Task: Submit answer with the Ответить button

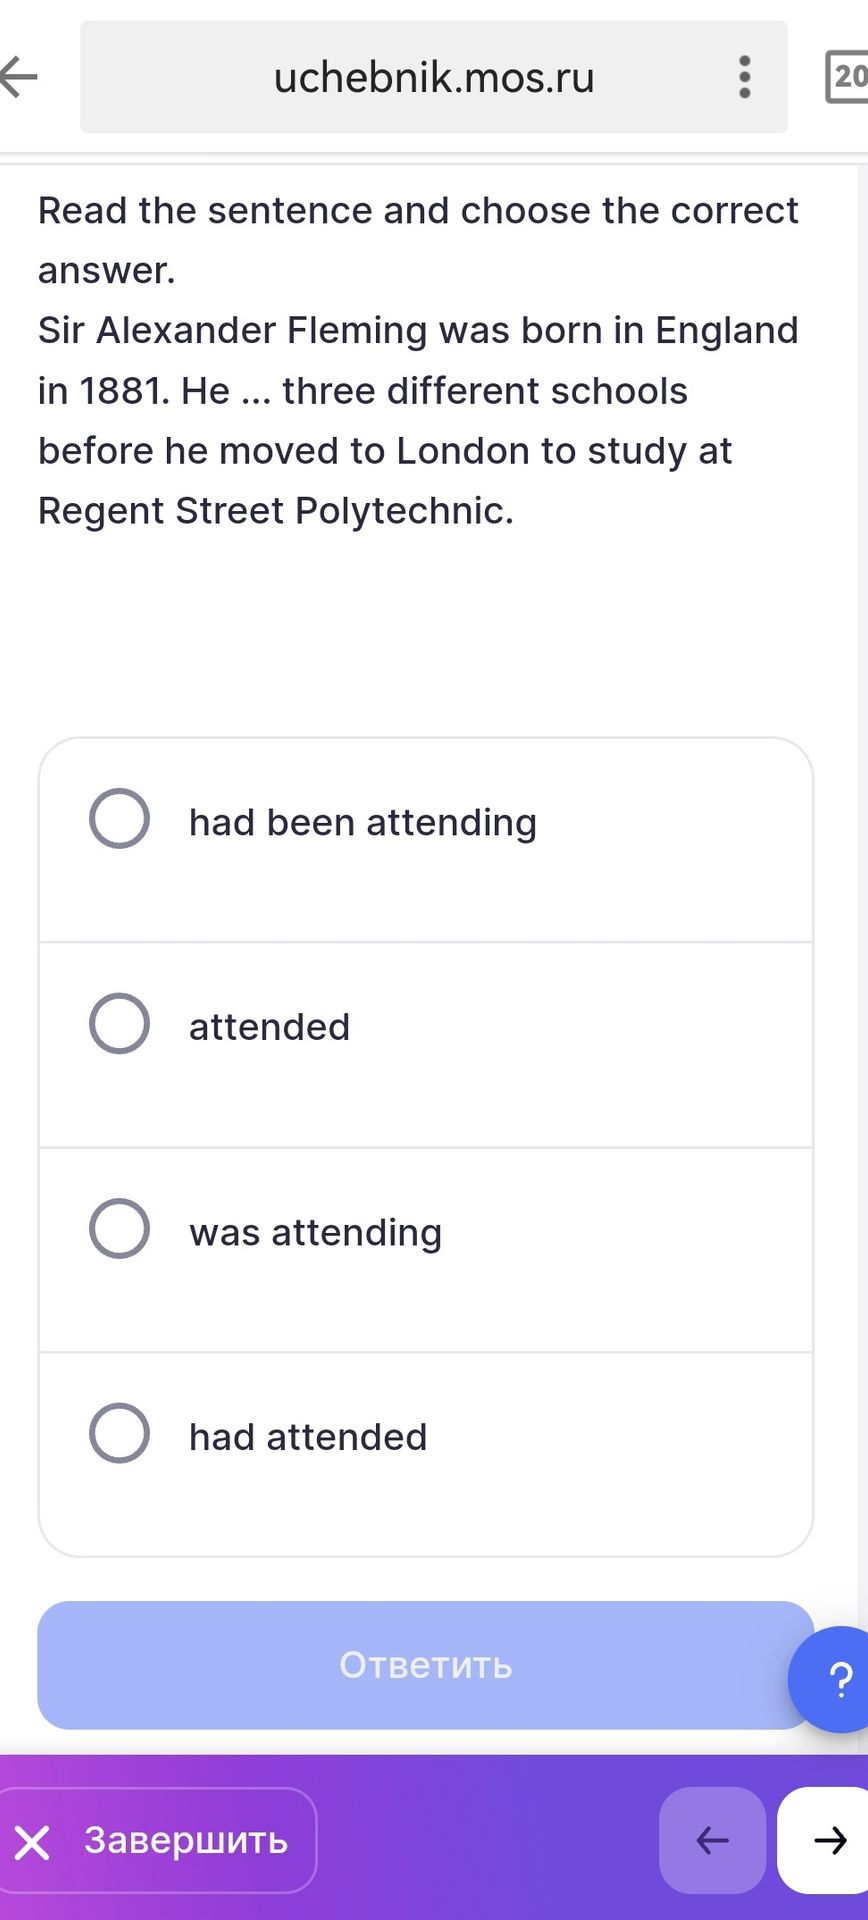Action: click(425, 1665)
